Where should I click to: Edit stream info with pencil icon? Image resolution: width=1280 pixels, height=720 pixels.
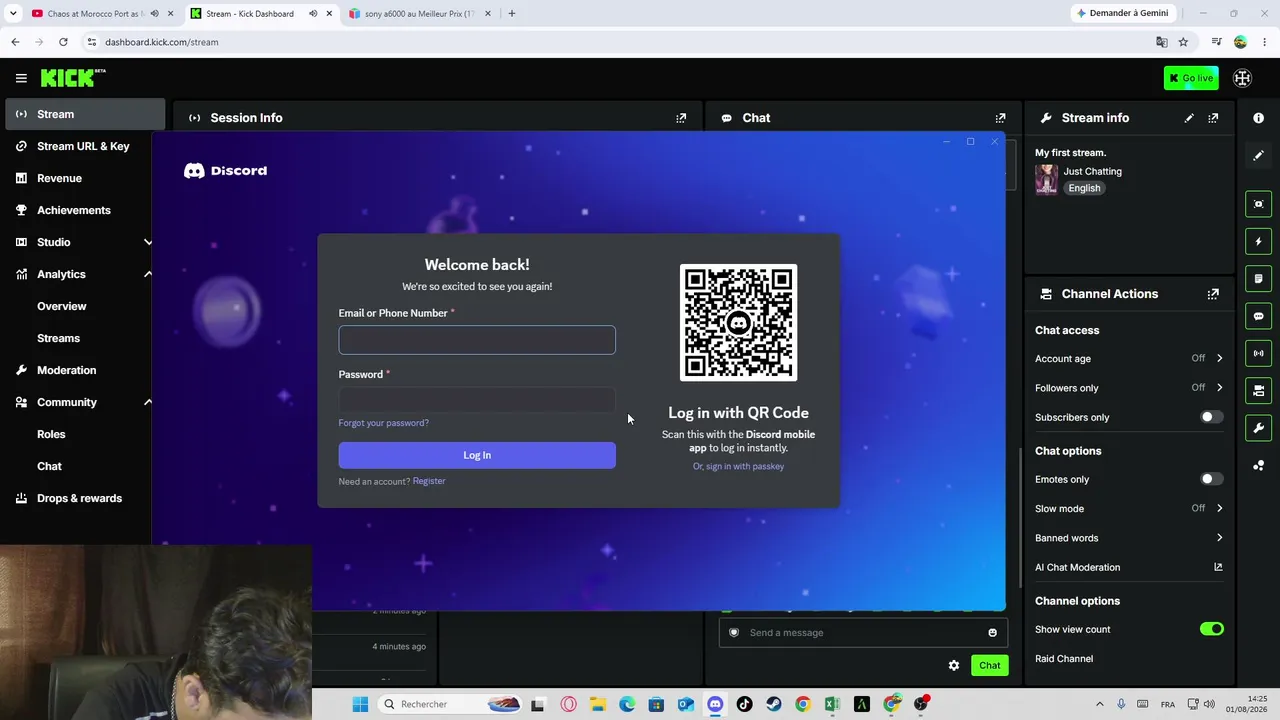coord(1189,118)
